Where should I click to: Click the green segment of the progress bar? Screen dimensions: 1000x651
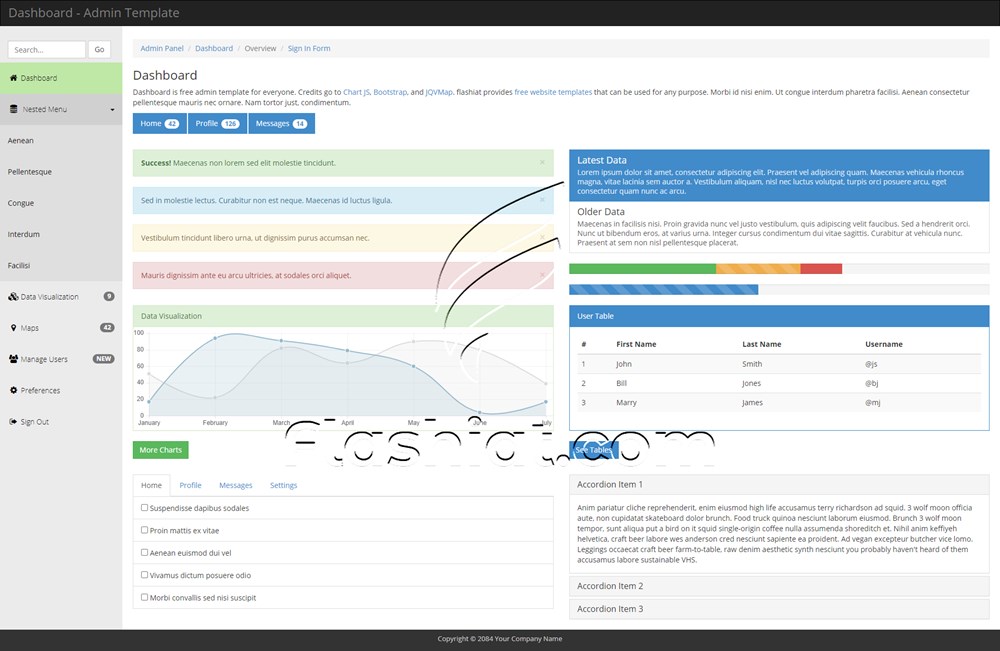tap(642, 269)
